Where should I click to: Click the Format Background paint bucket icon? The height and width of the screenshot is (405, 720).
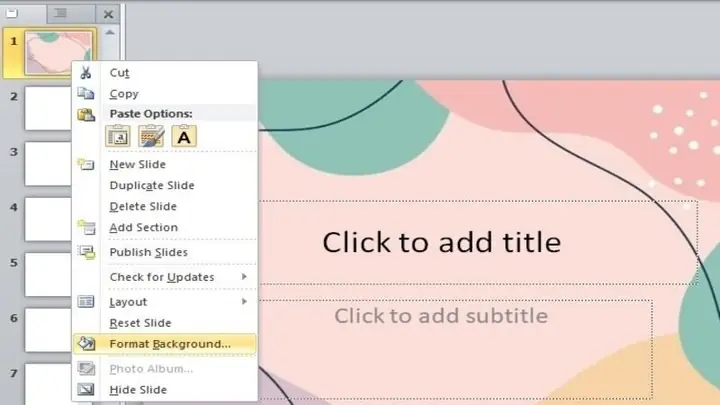point(86,343)
